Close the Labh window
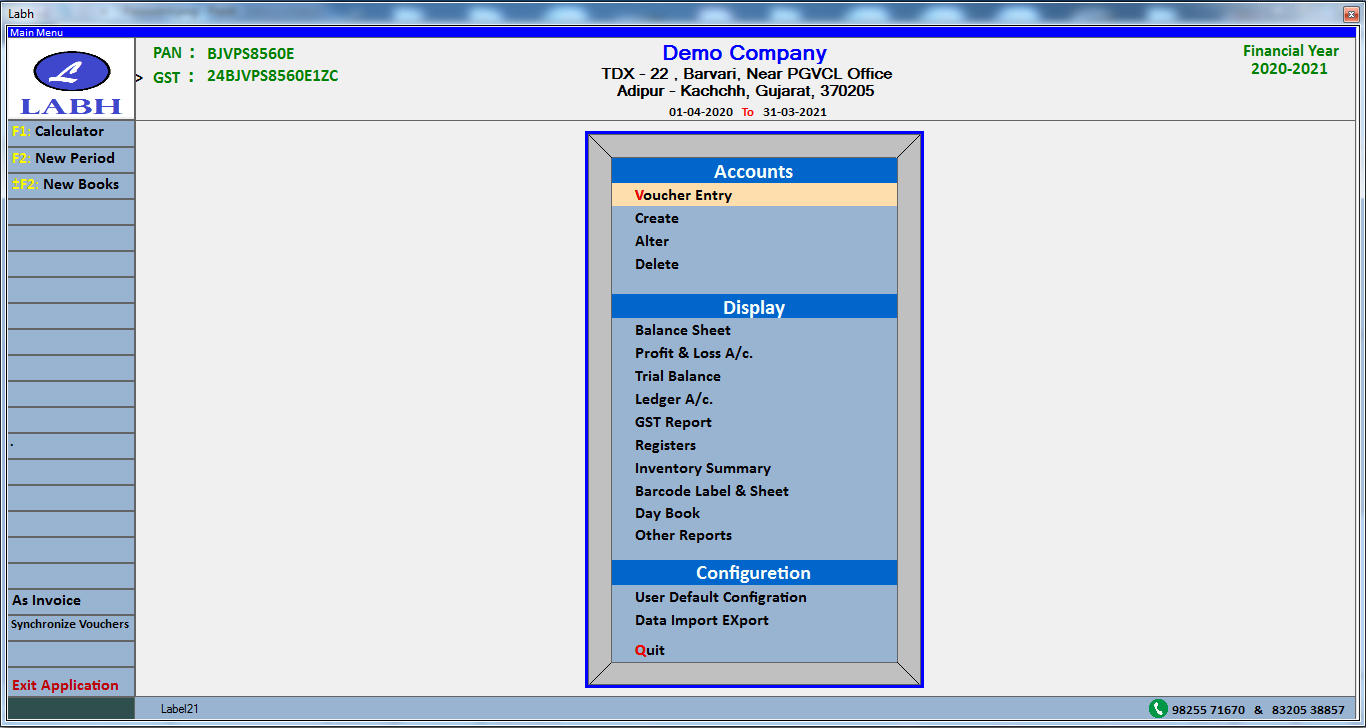Image resolution: width=1366 pixels, height=728 pixels. (1351, 13)
